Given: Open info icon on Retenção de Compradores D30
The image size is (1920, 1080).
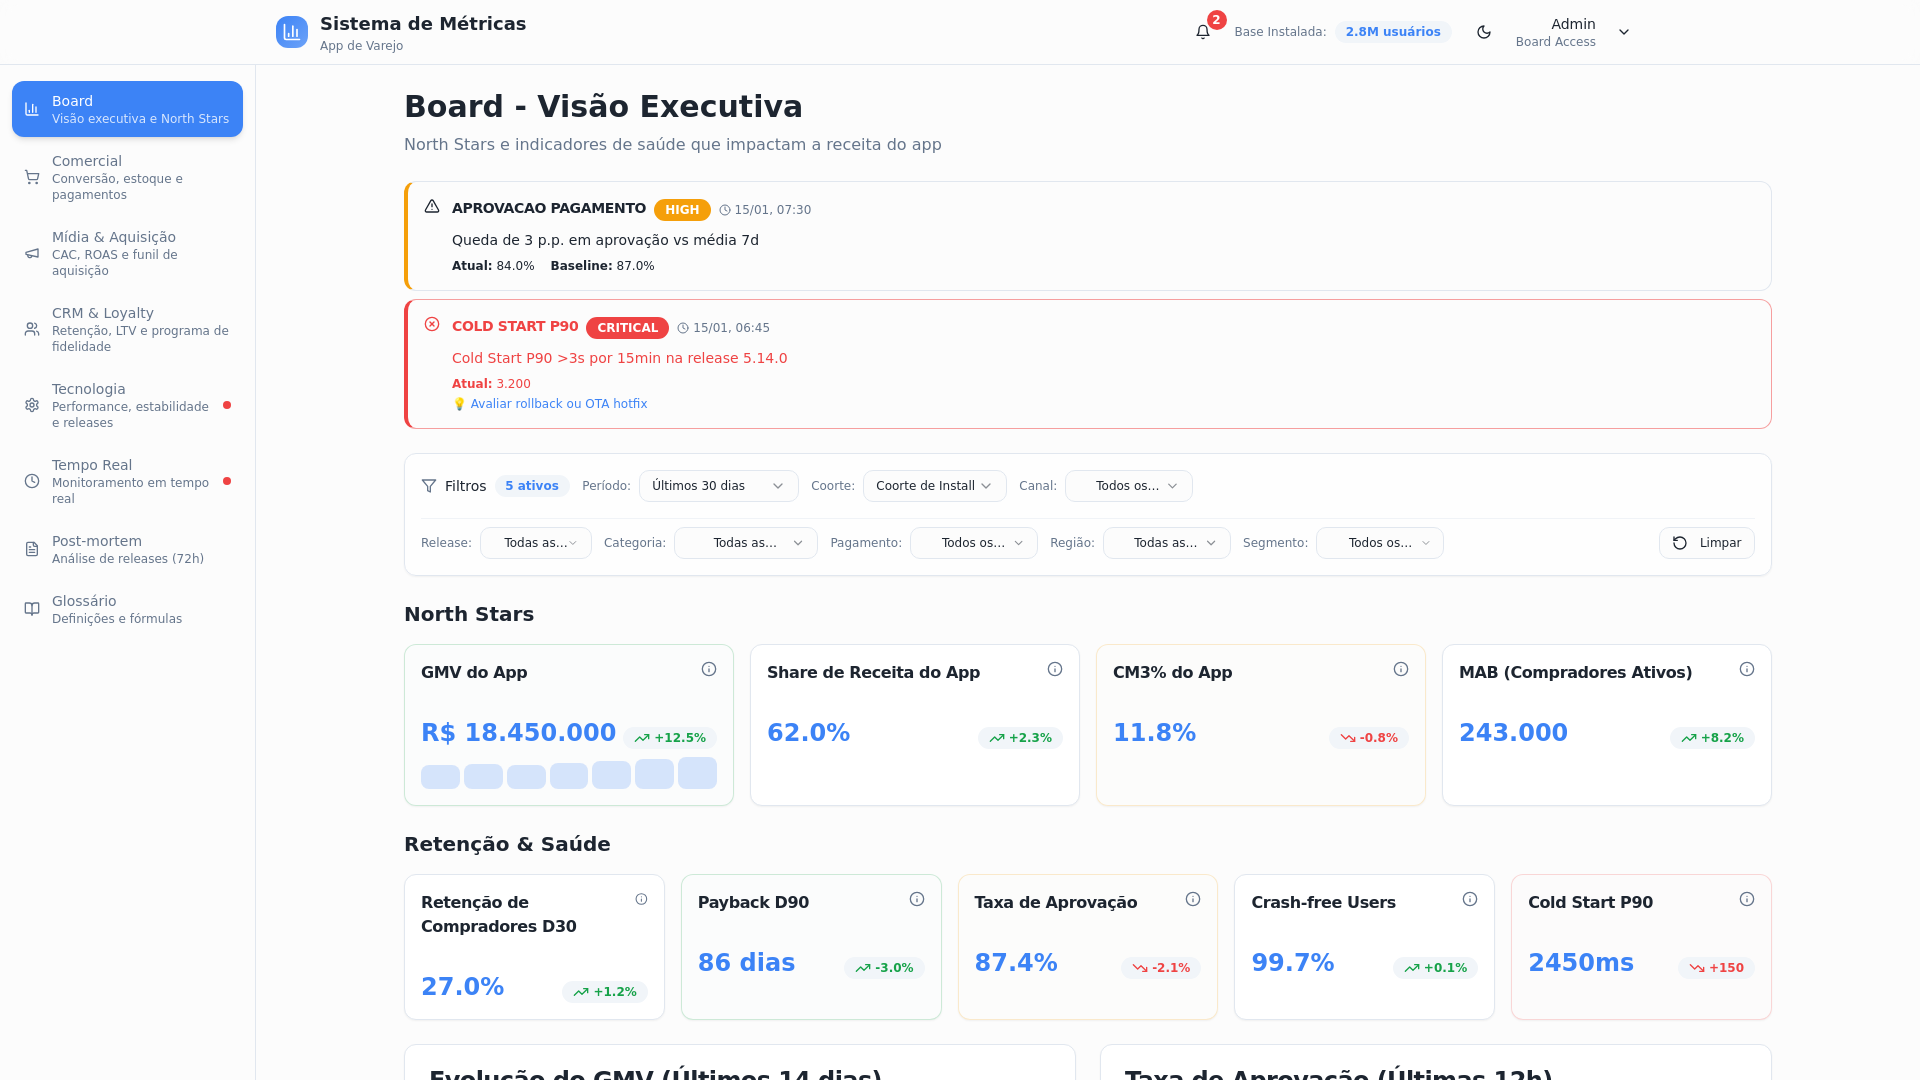Looking at the screenshot, I should pos(641,899).
